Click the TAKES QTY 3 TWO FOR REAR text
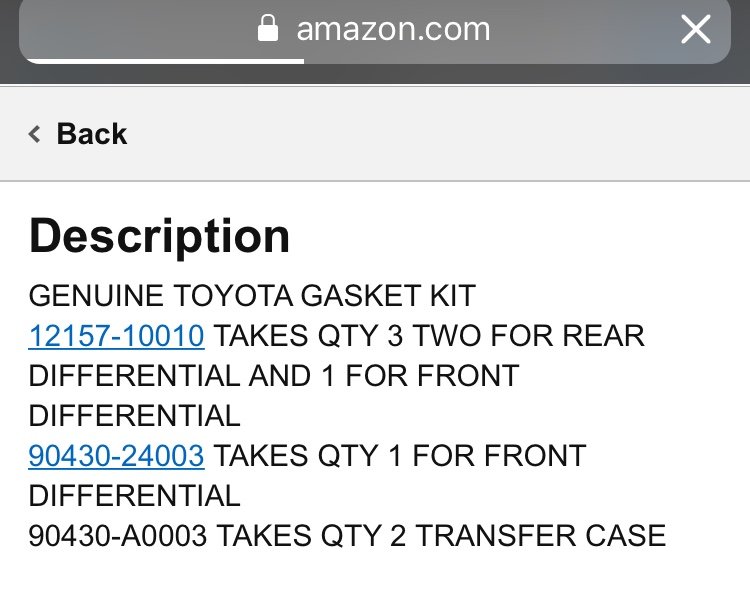Image resolution: width=750 pixels, height=602 pixels. (429, 336)
